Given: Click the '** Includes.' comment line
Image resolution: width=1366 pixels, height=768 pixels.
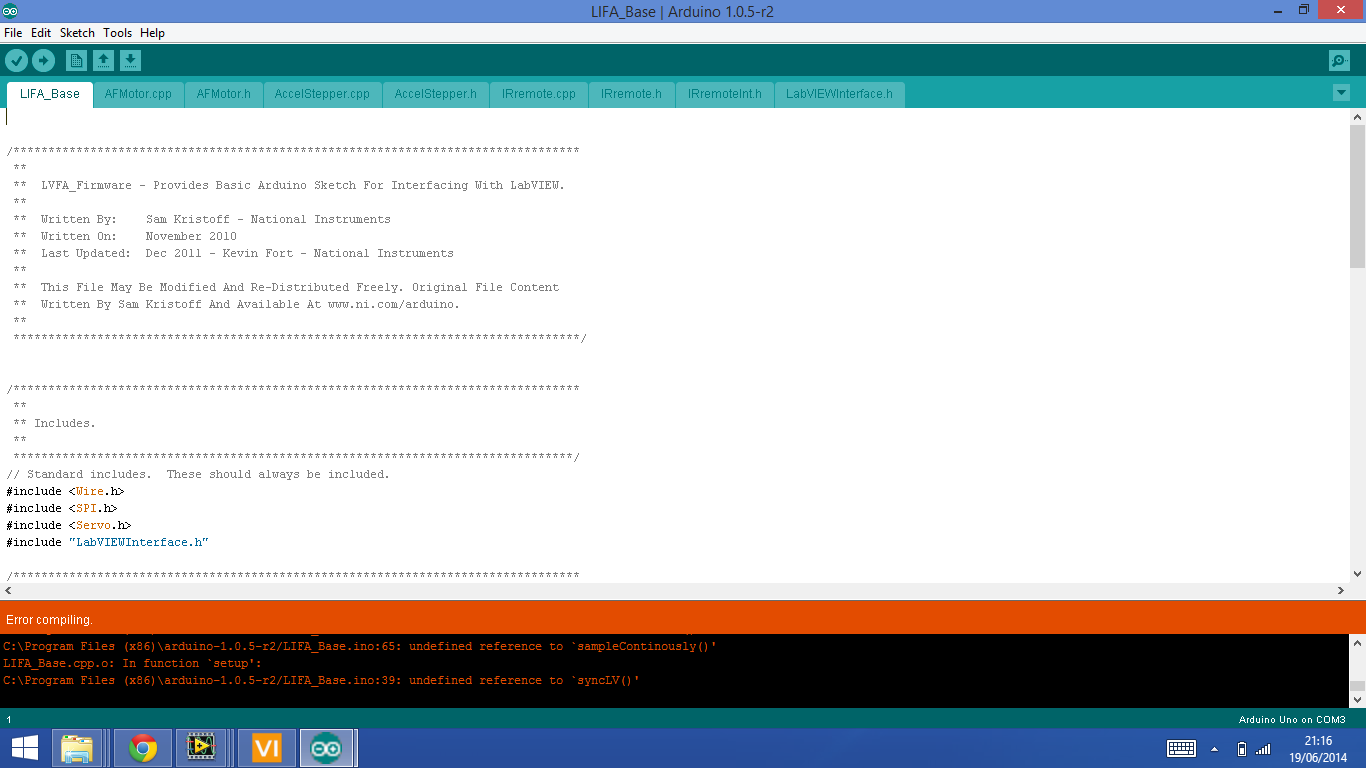Looking at the screenshot, I should (x=55, y=423).
